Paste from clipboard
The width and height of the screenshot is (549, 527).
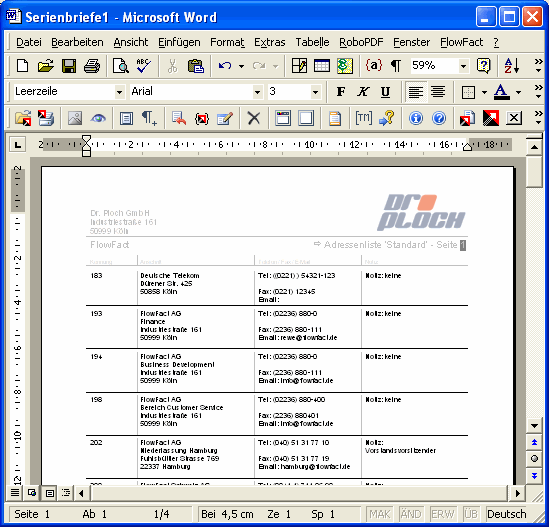click(x=196, y=65)
